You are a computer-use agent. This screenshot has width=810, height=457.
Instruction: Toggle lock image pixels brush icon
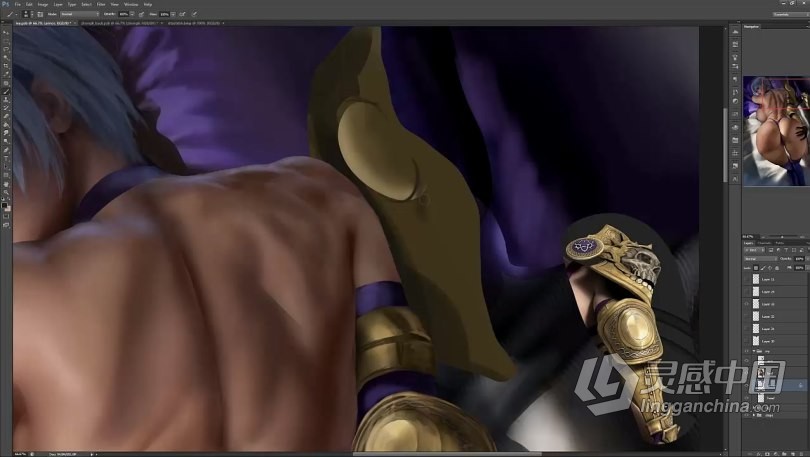tap(763, 267)
